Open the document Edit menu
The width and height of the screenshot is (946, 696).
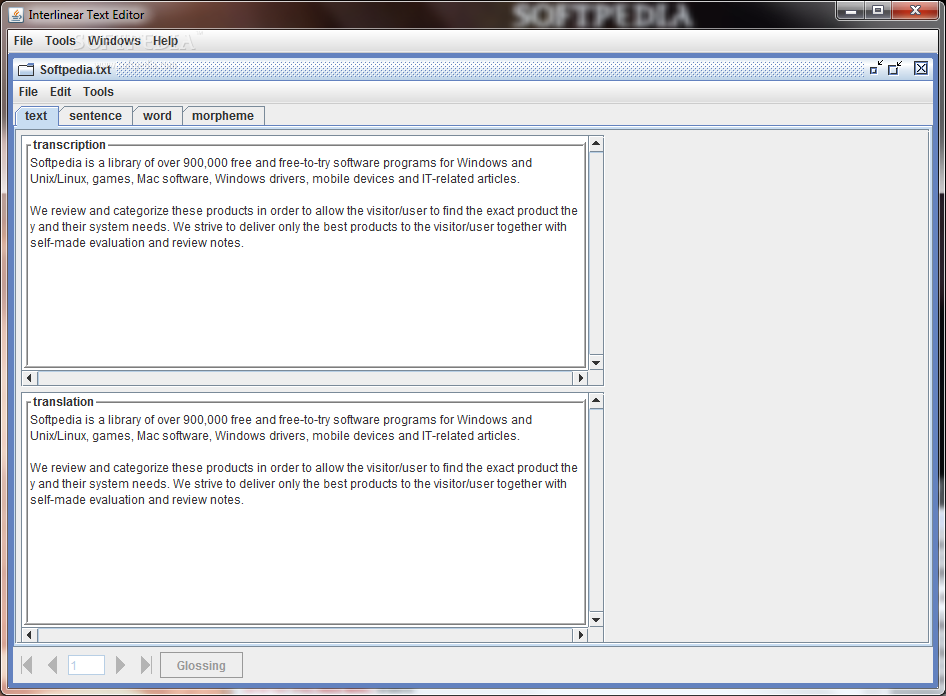click(60, 92)
